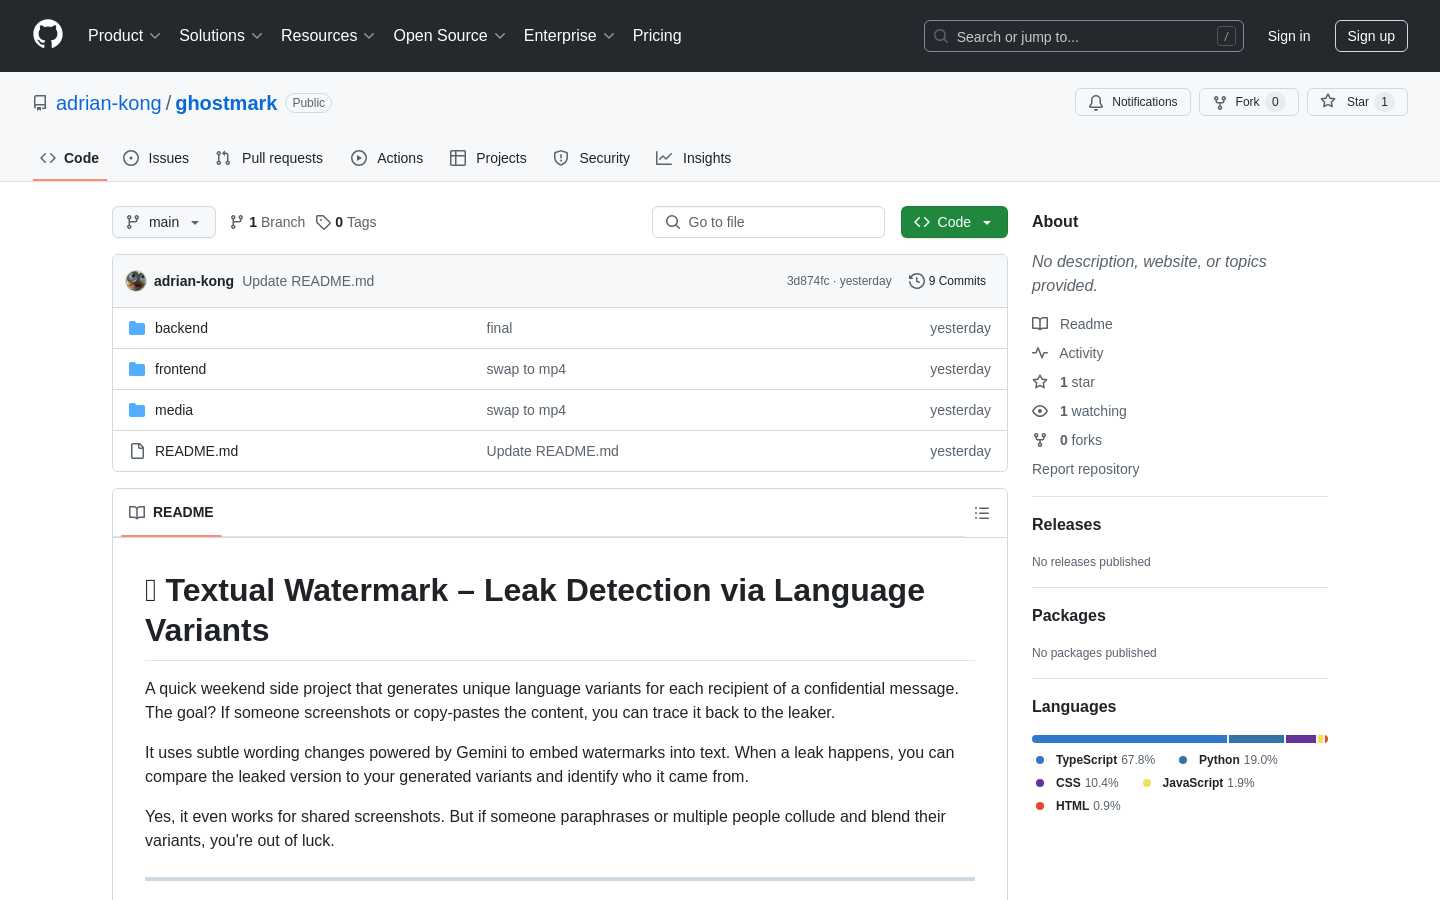Image resolution: width=1440 pixels, height=900 pixels.
Task: Click the Notifications bell button
Action: pos(1133,102)
